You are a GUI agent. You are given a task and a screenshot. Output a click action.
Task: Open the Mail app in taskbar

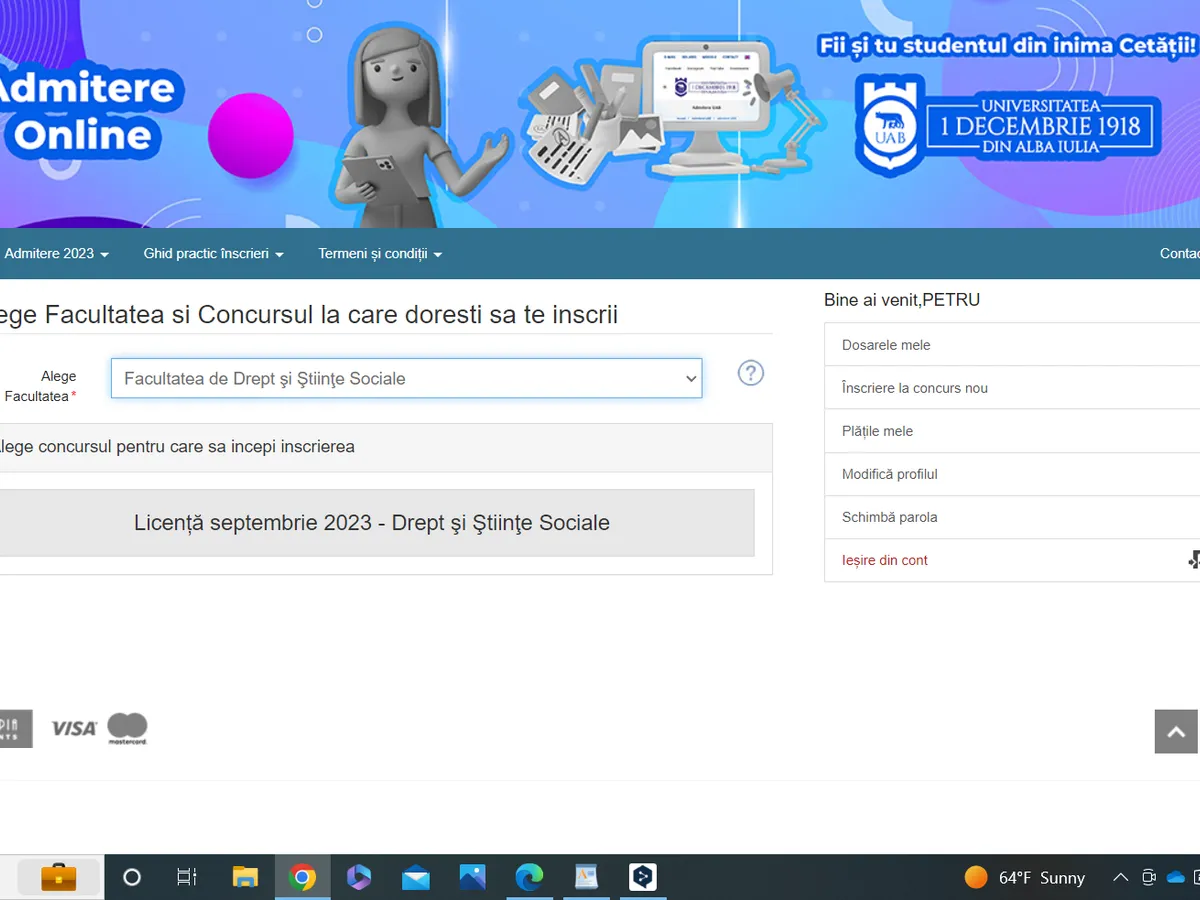click(x=415, y=877)
